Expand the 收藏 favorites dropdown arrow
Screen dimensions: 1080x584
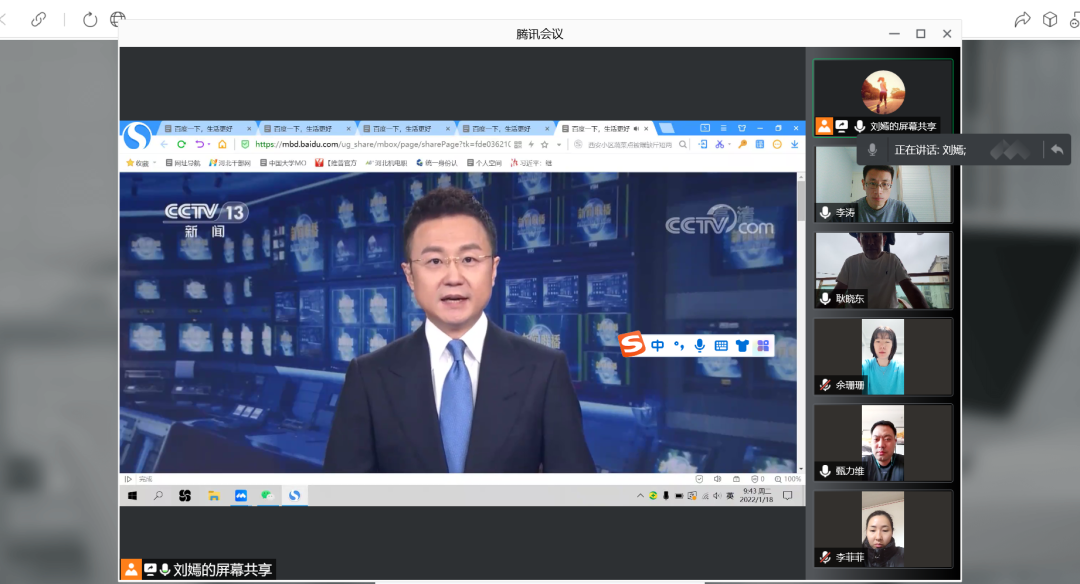[x=154, y=163]
